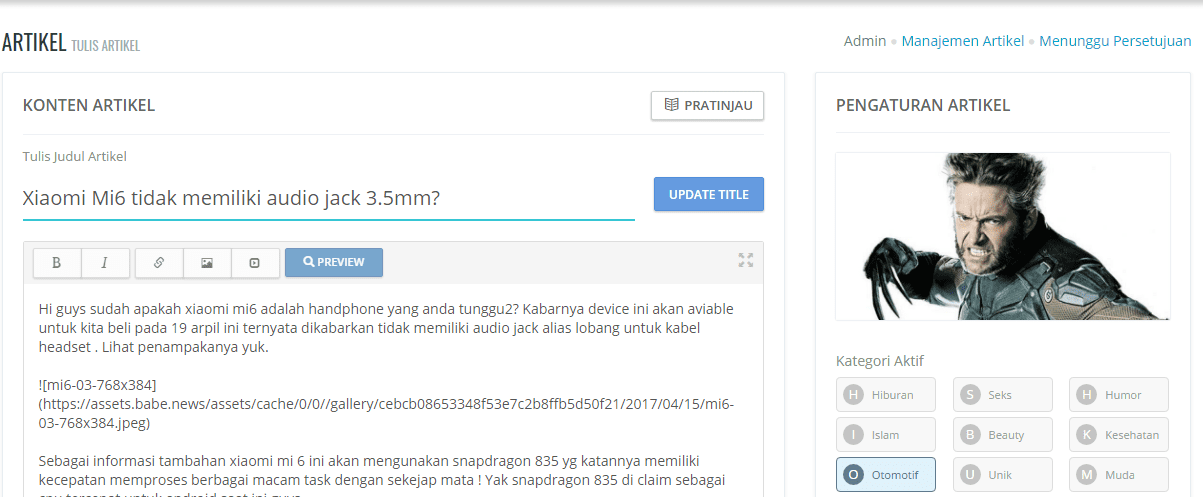The image size is (1203, 497).
Task: Click the KONTEN ARTIKEL heading
Action: [x=89, y=105]
